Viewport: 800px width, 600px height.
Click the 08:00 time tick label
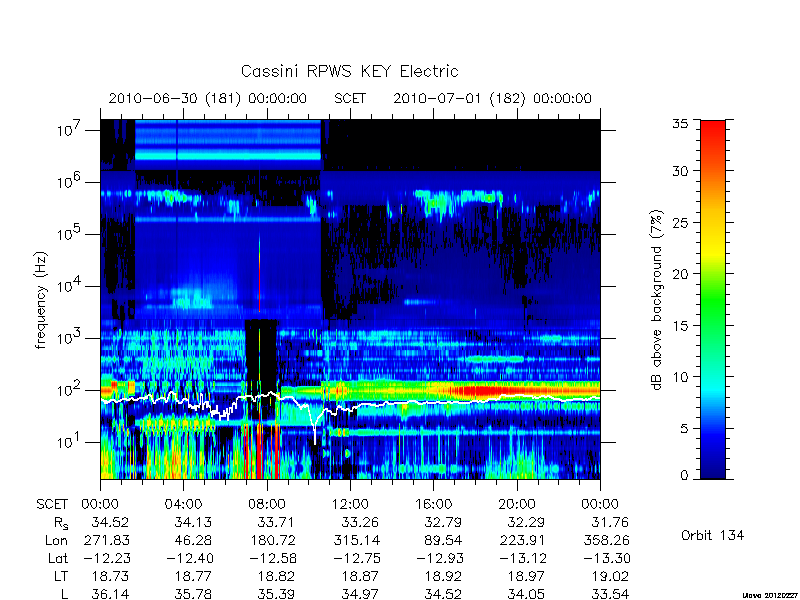click(x=267, y=505)
